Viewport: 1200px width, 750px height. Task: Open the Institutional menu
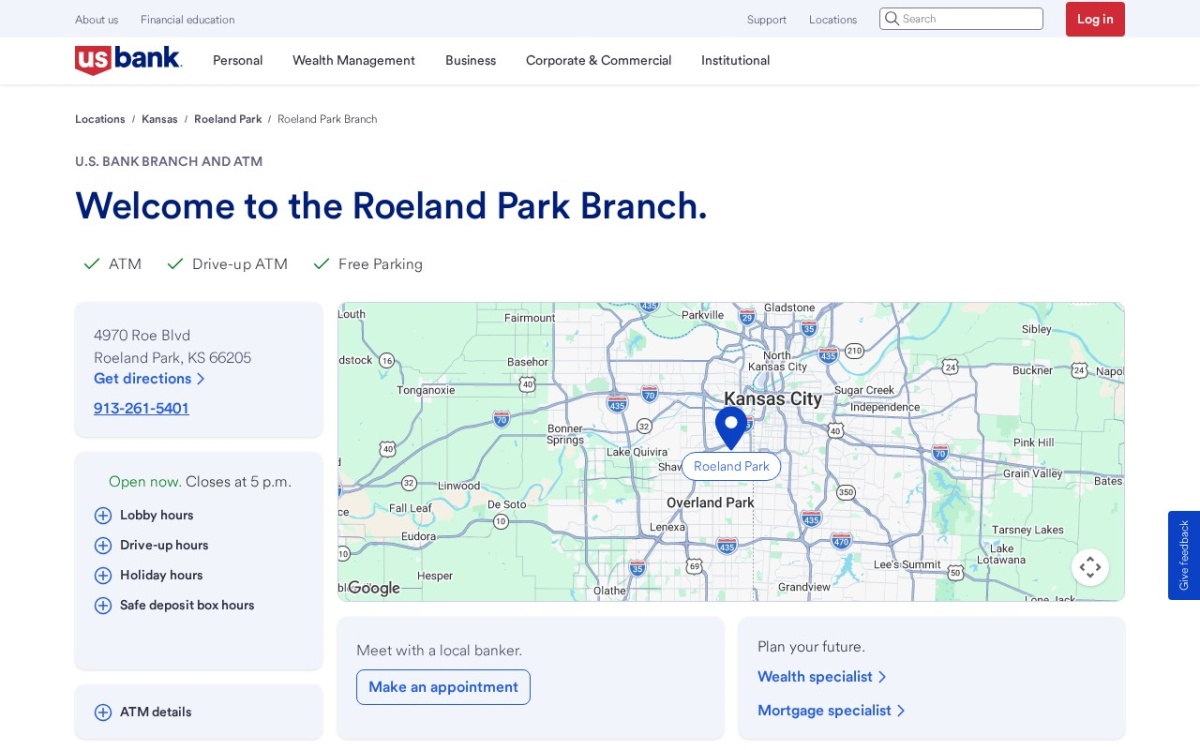pyautogui.click(x=736, y=60)
